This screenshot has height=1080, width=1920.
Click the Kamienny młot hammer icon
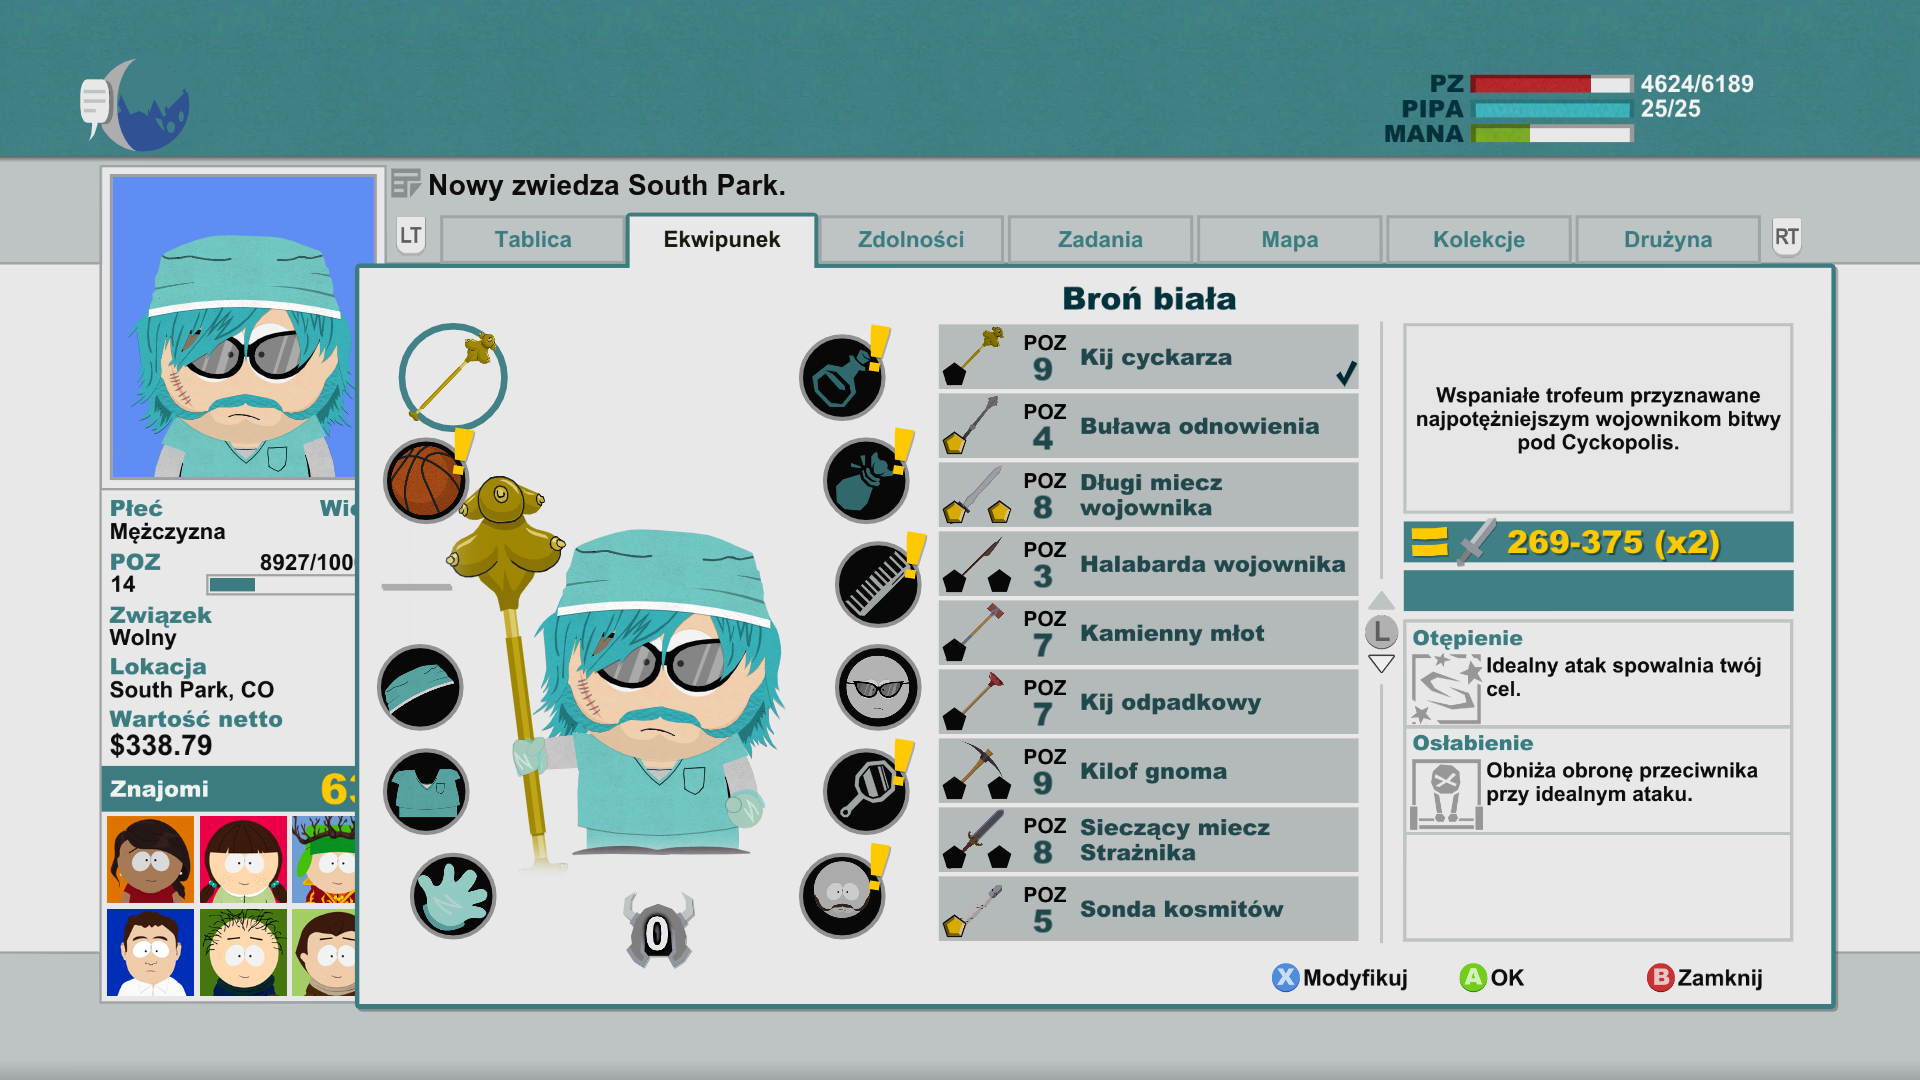[x=973, y=632]
